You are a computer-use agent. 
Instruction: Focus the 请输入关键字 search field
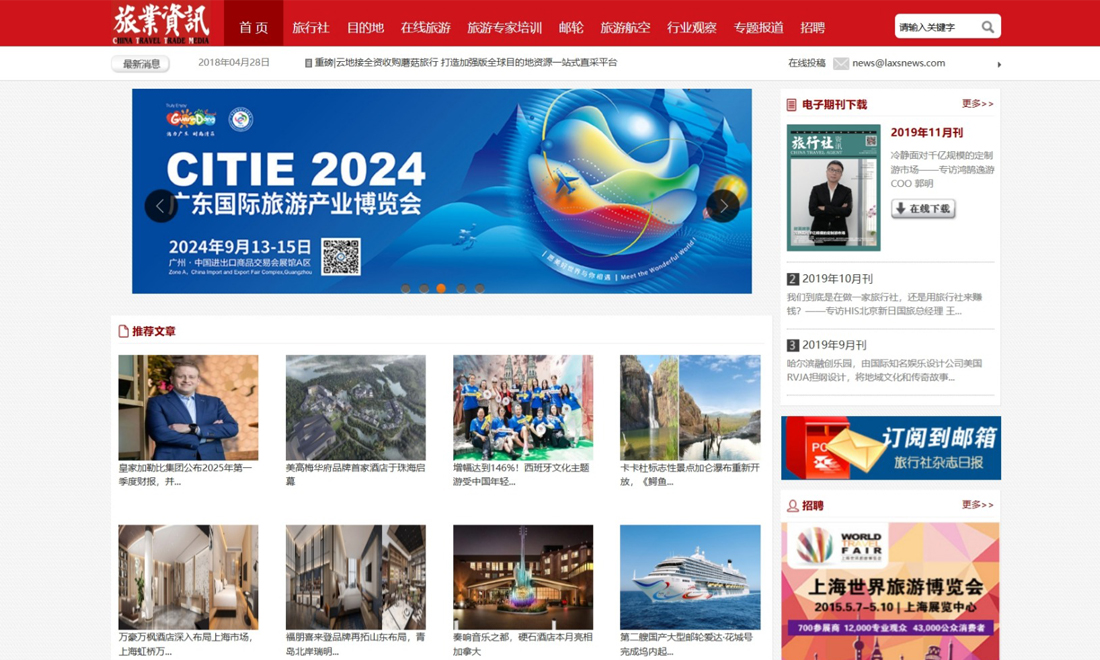pos(937,27)
